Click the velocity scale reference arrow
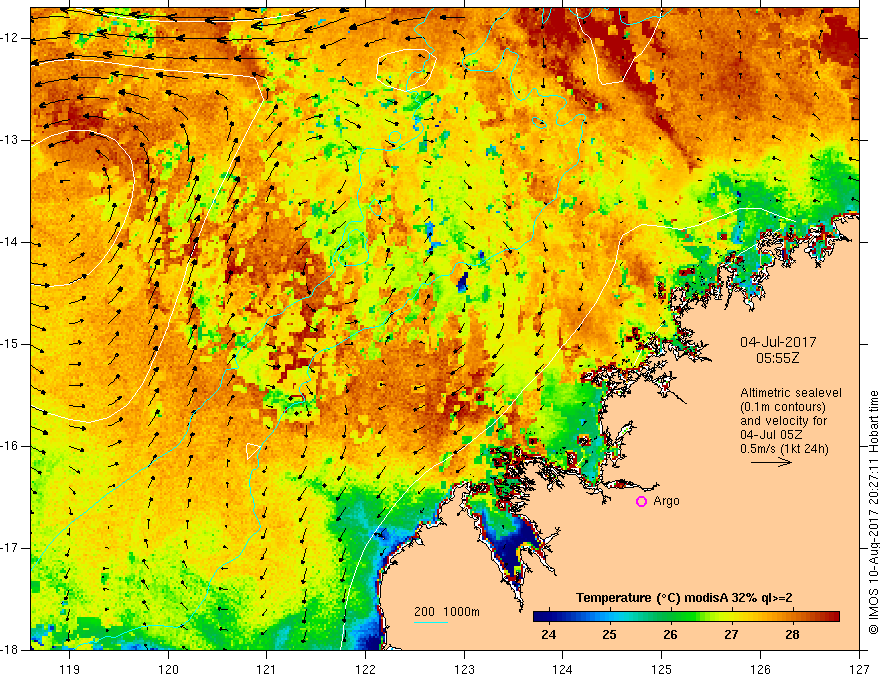This screenshot has width=880, height=680. (771, 462)
